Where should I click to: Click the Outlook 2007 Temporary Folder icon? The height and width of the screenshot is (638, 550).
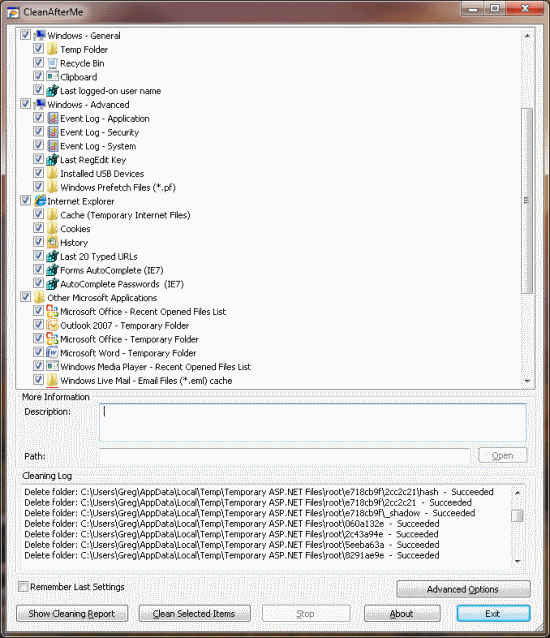click(52, 326)
